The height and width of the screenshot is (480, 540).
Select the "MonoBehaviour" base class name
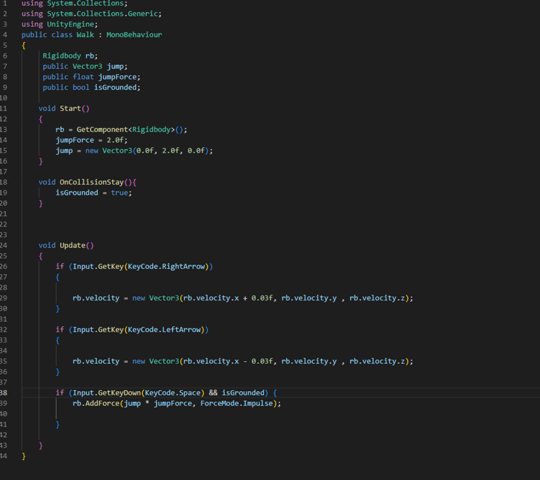pyautogui.click(x=134, y=35)
